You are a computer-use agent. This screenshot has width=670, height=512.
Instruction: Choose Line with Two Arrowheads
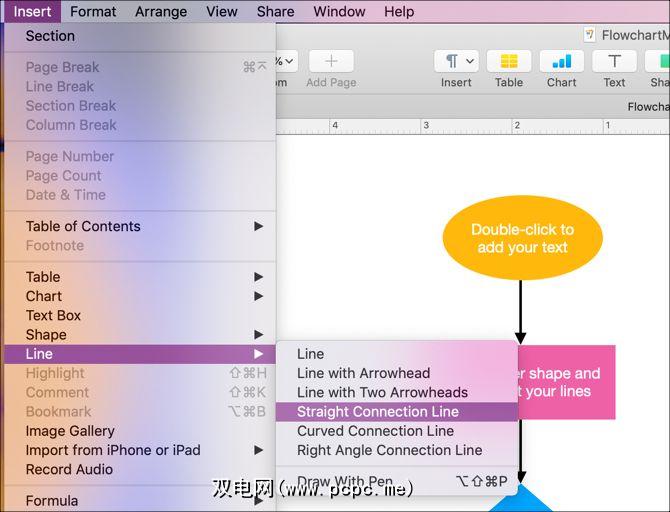coord(397,392)
